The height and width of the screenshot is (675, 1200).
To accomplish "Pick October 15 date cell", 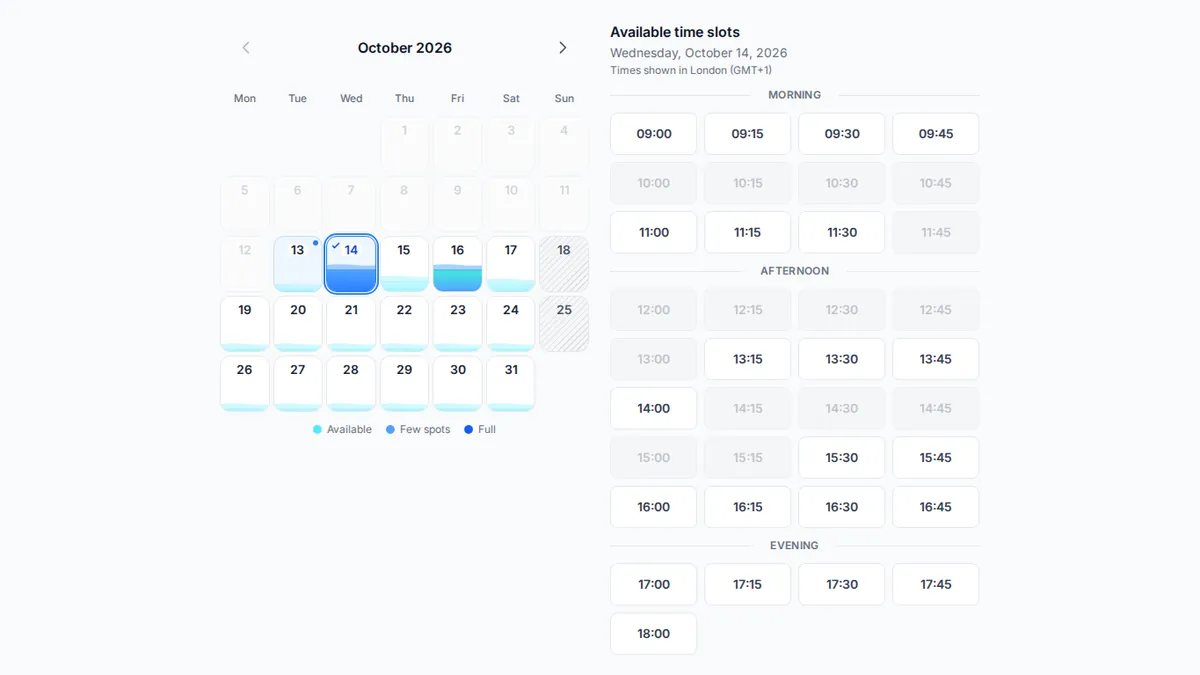I will (404, 264).
